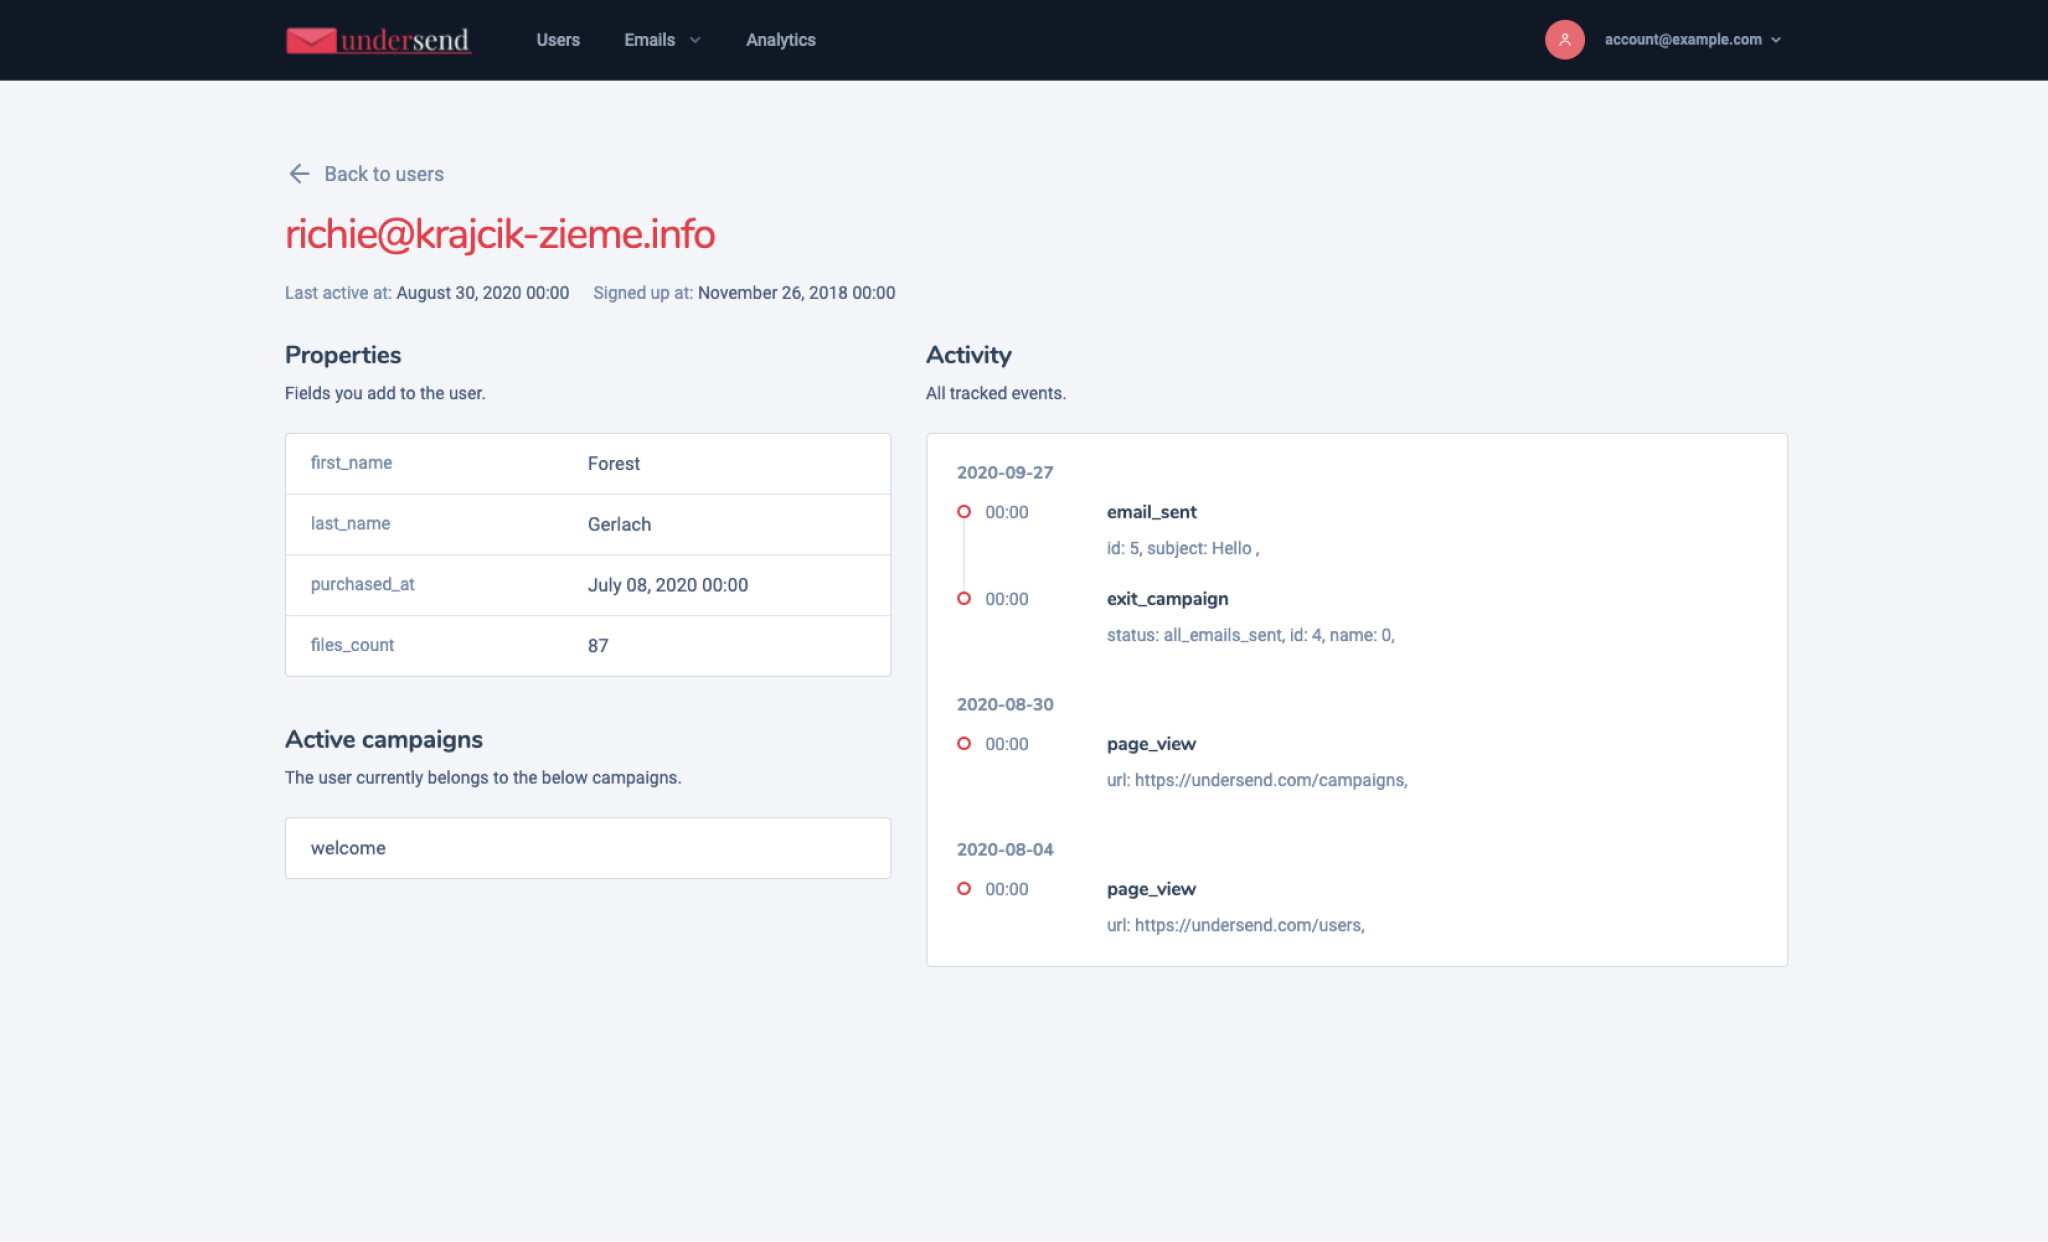Select the files_count property value 87
This screenshot has height=1242, width=2048.
pos(598,646)
